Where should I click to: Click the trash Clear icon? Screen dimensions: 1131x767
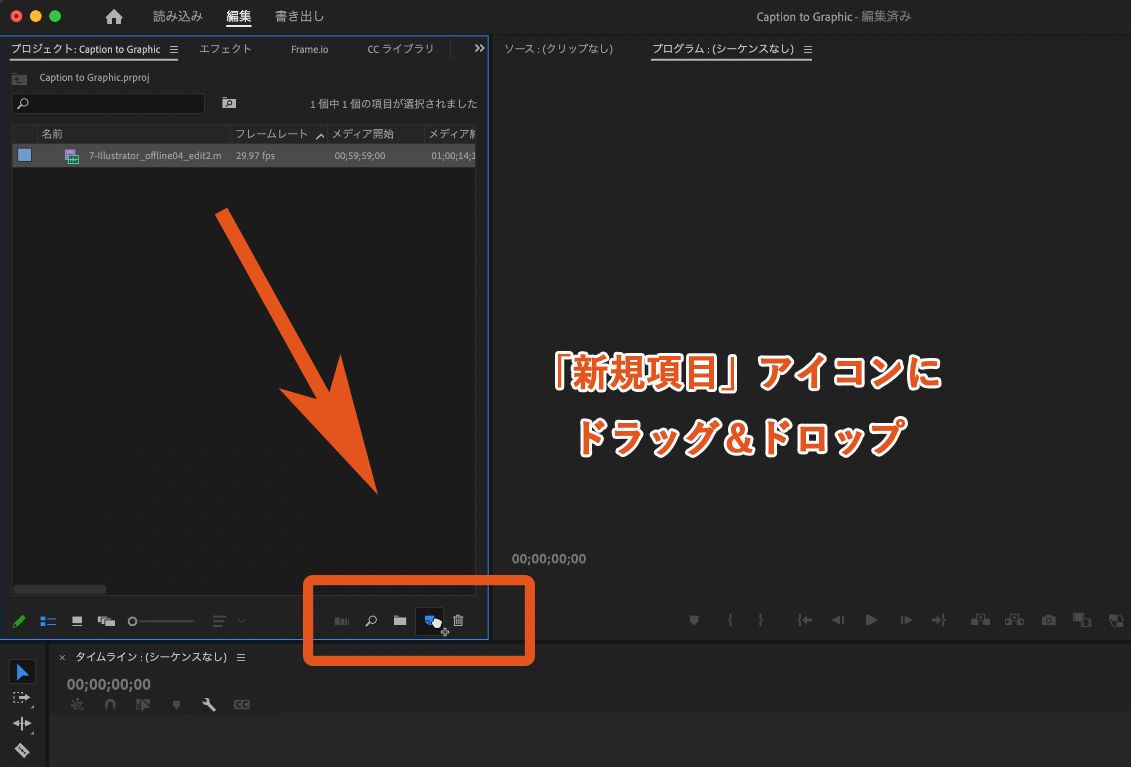[458, 621]
